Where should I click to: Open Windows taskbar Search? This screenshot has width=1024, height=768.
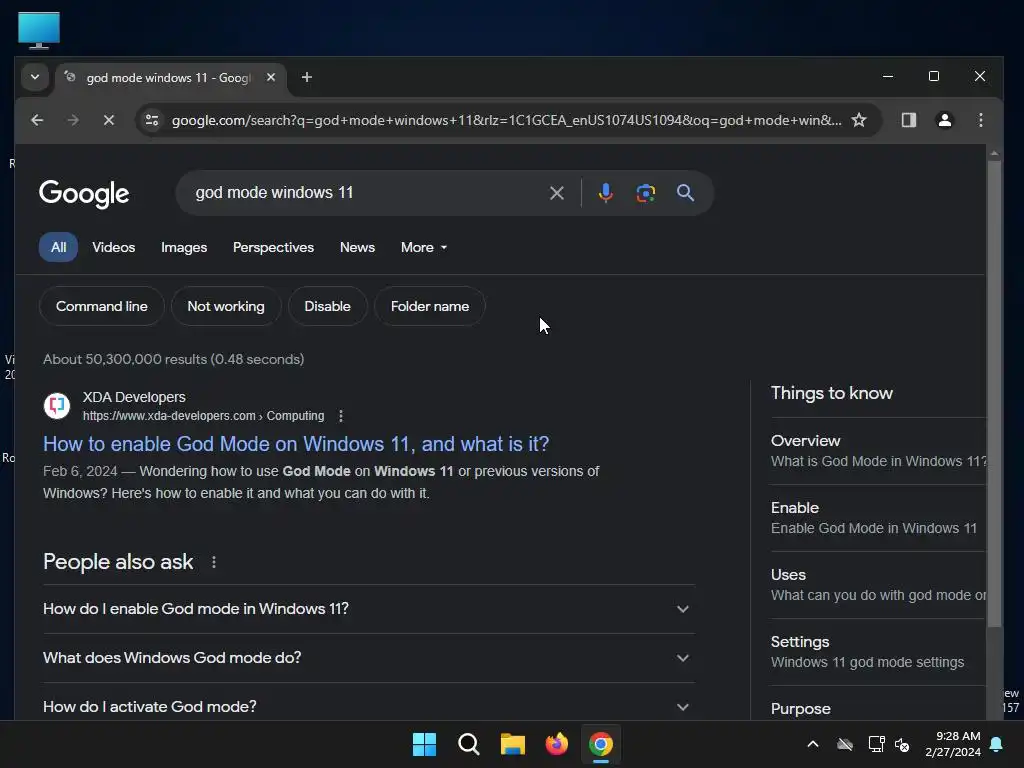click(468, 744)
